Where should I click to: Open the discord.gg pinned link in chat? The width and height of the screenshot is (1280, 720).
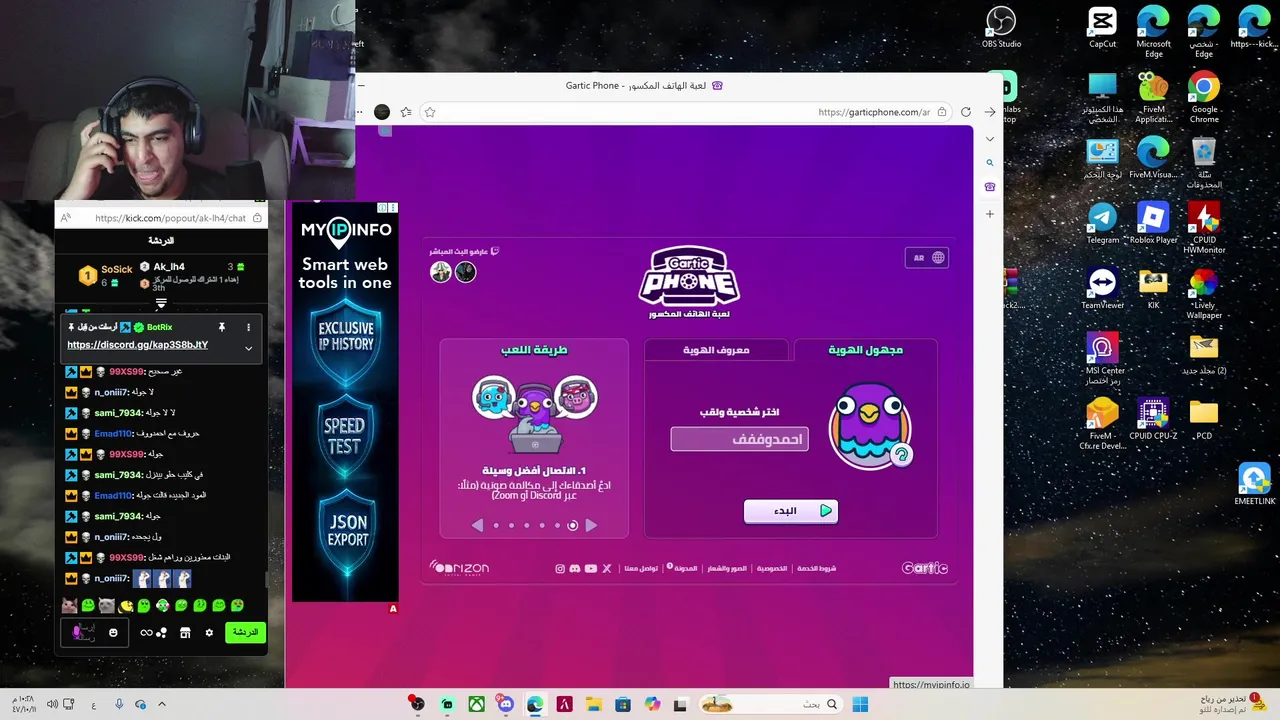coord(138,345)
